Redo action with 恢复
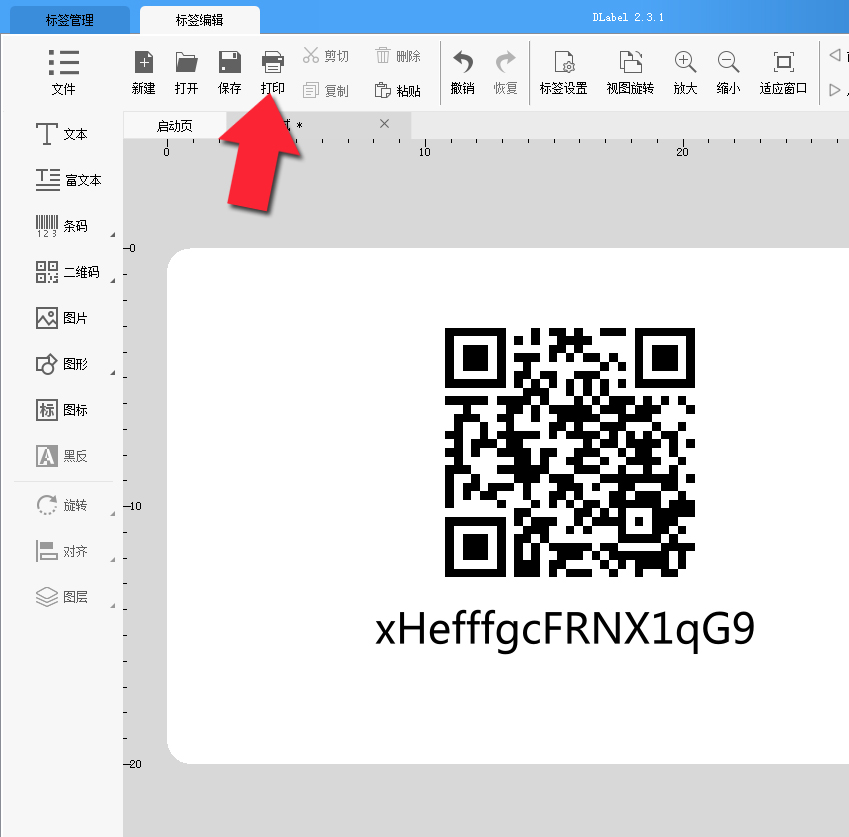Viewport: 849px width, 837px height. pos(506,73)
